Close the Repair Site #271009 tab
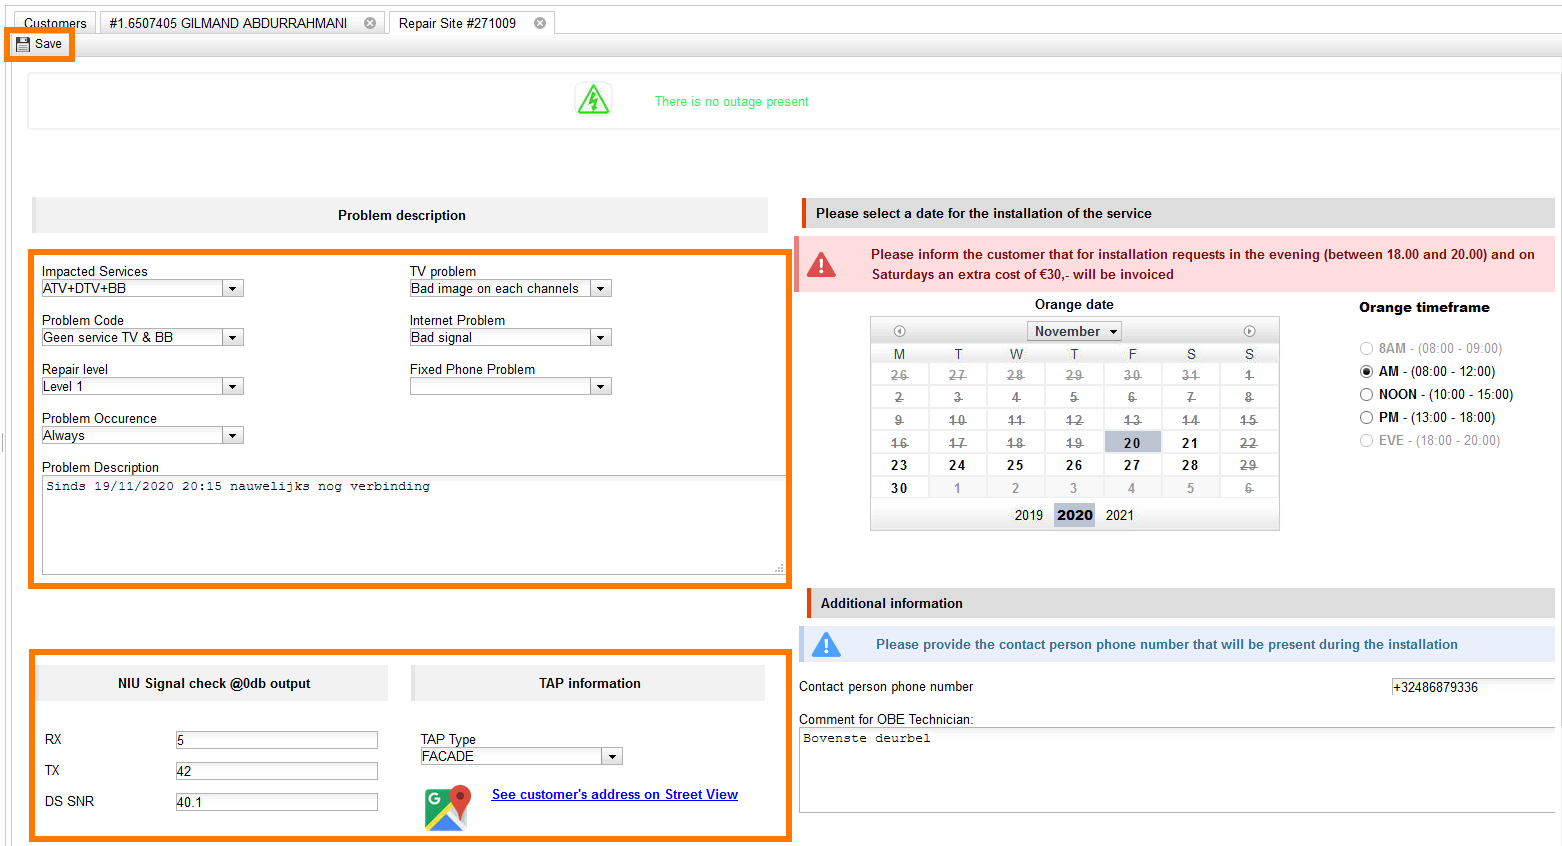 tap(540, 23)
